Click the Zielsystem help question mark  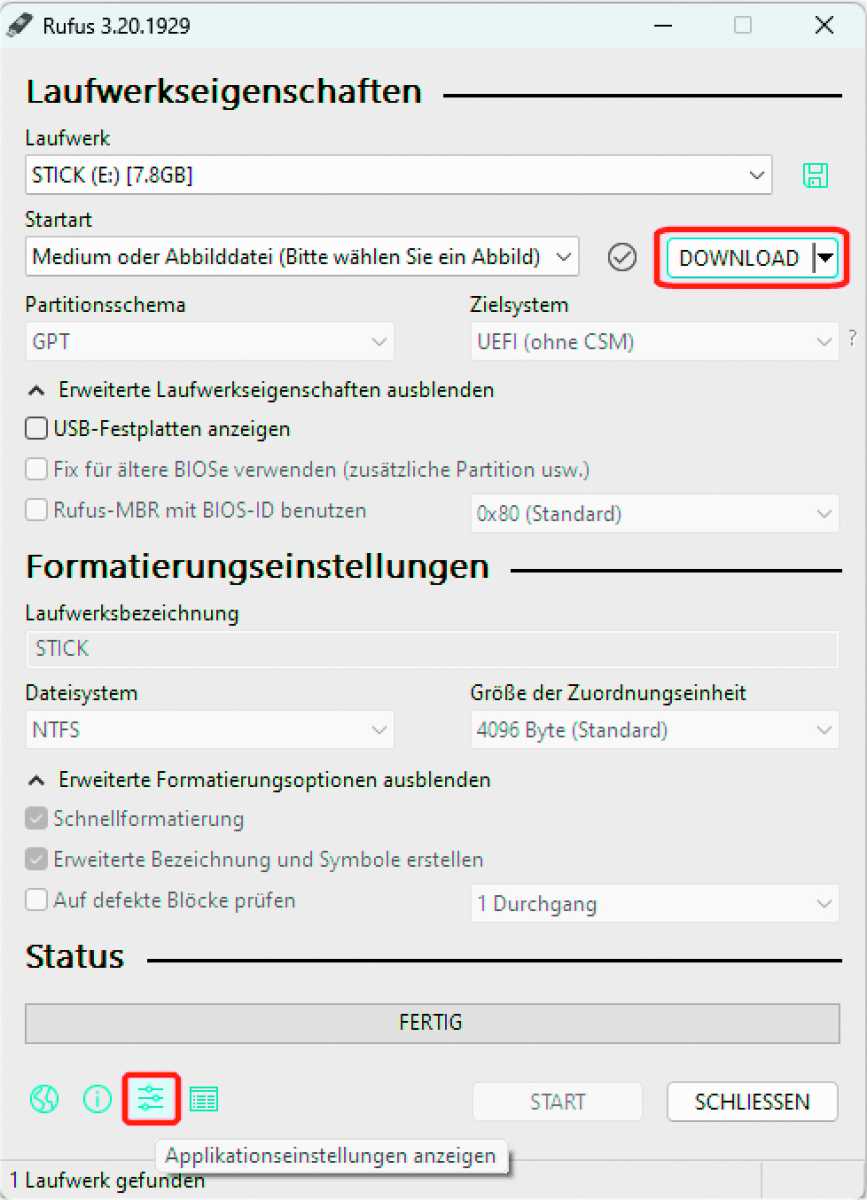(852, 339)
